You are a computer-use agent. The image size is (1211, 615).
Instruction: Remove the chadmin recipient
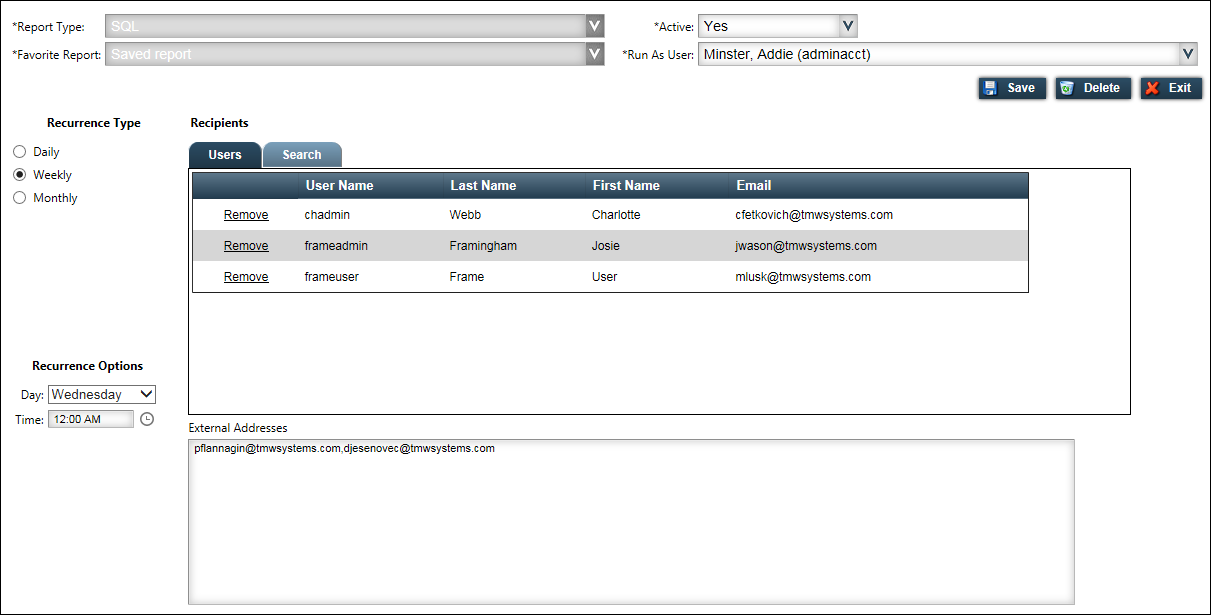click(246, 215)
